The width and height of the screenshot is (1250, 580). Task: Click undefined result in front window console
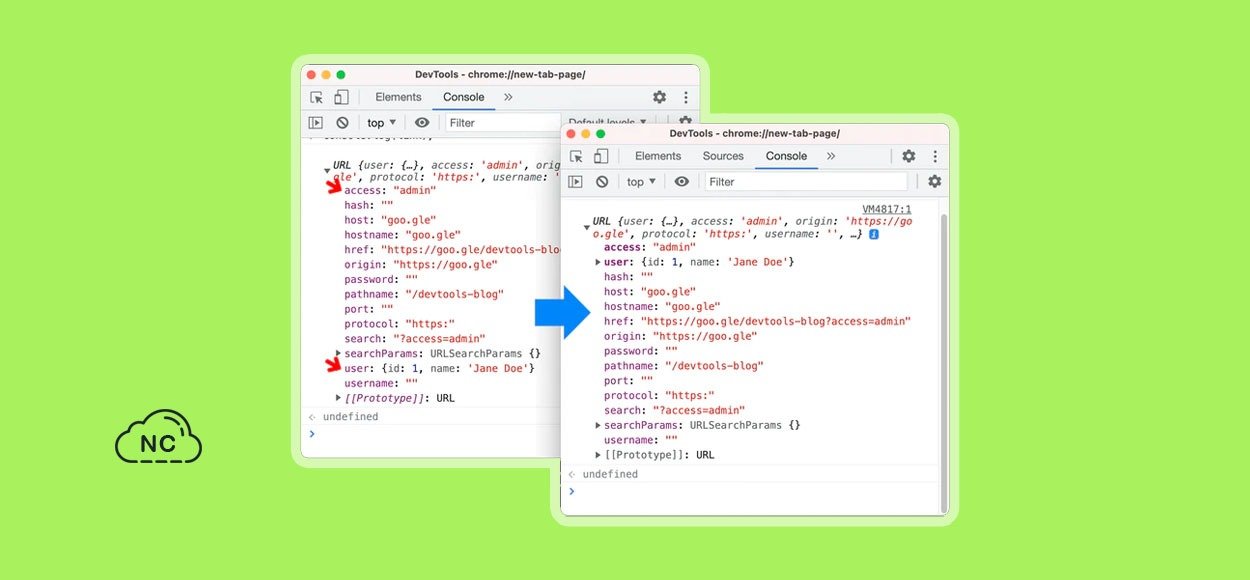(x=610, y=474)
